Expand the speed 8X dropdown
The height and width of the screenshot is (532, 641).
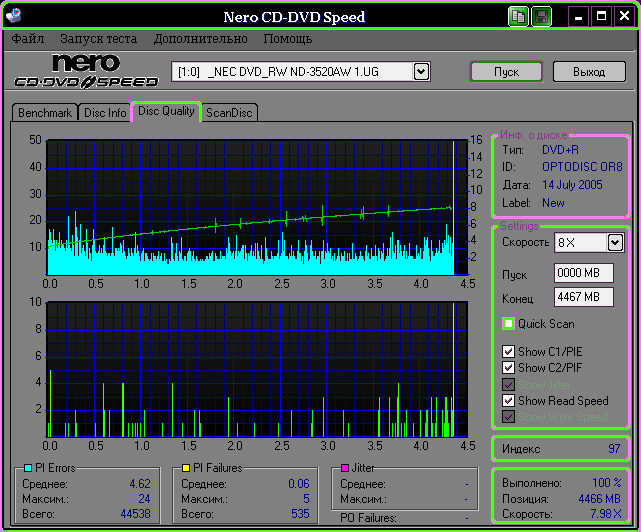click(x=615, y=242)
